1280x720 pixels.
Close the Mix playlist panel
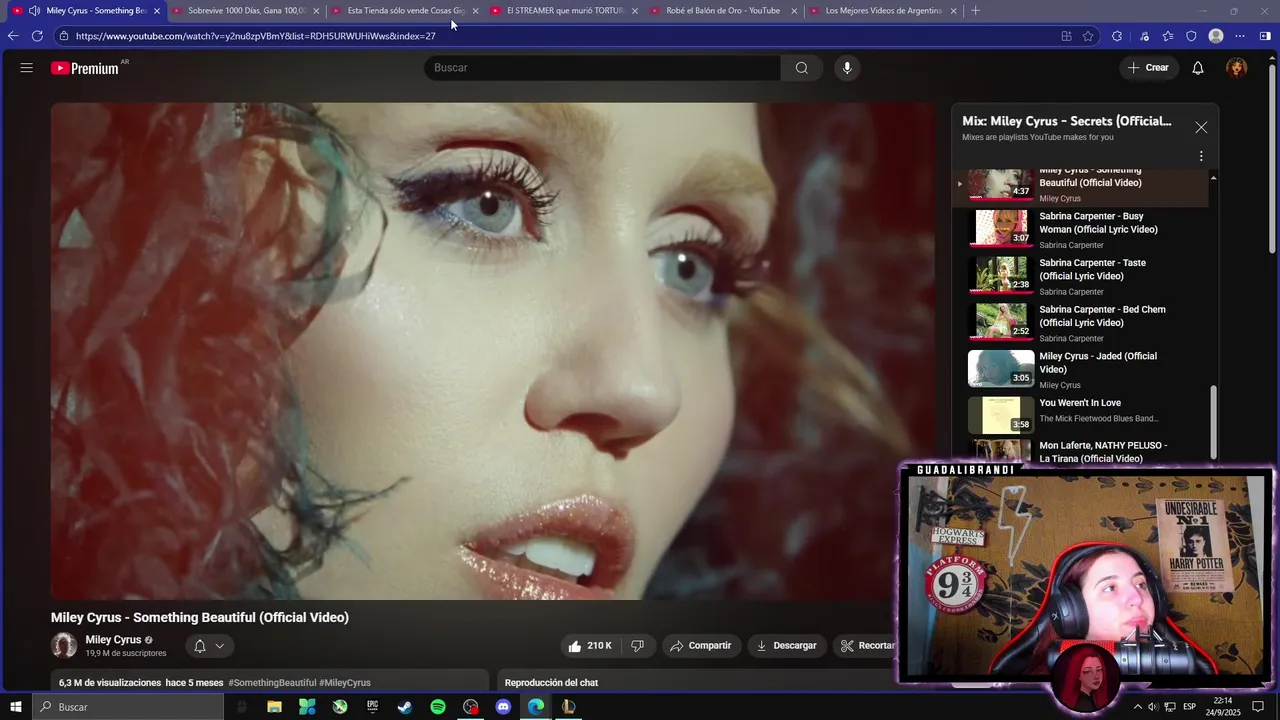coord(1201,127)
